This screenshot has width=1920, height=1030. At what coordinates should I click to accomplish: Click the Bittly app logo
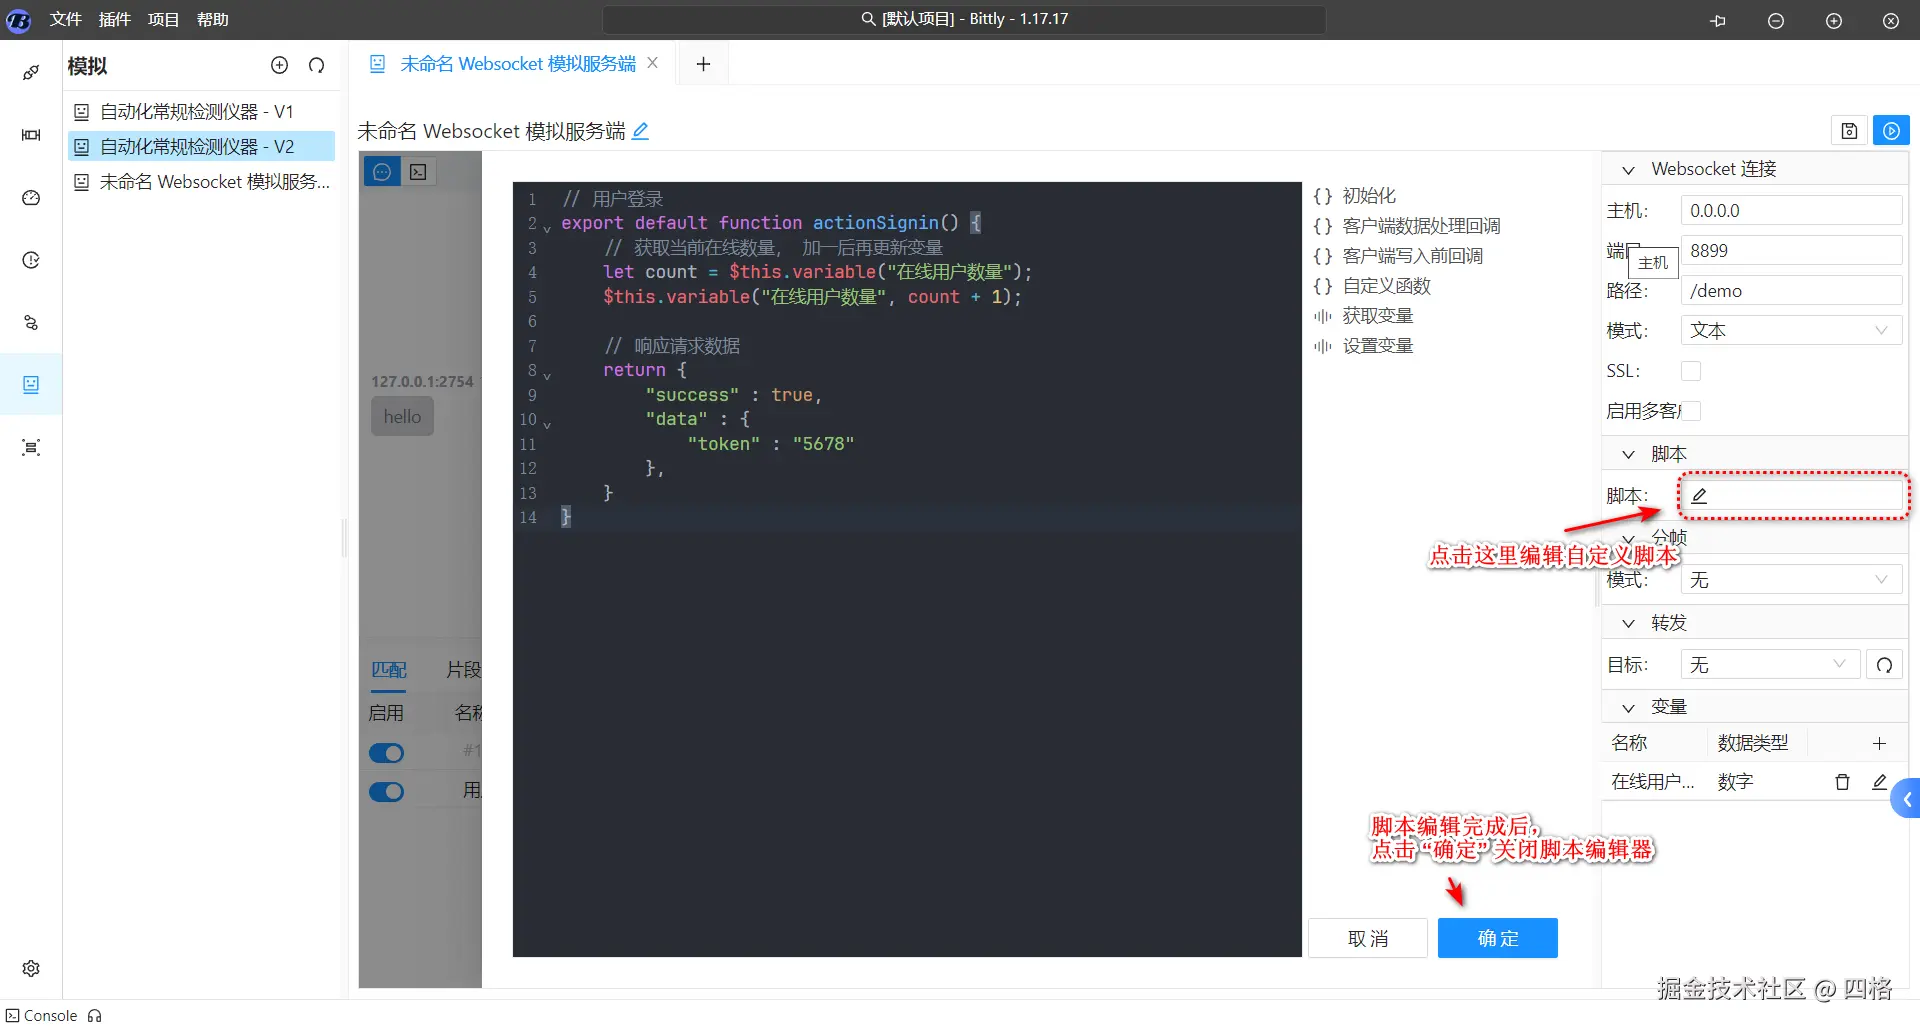click(18, 20)
